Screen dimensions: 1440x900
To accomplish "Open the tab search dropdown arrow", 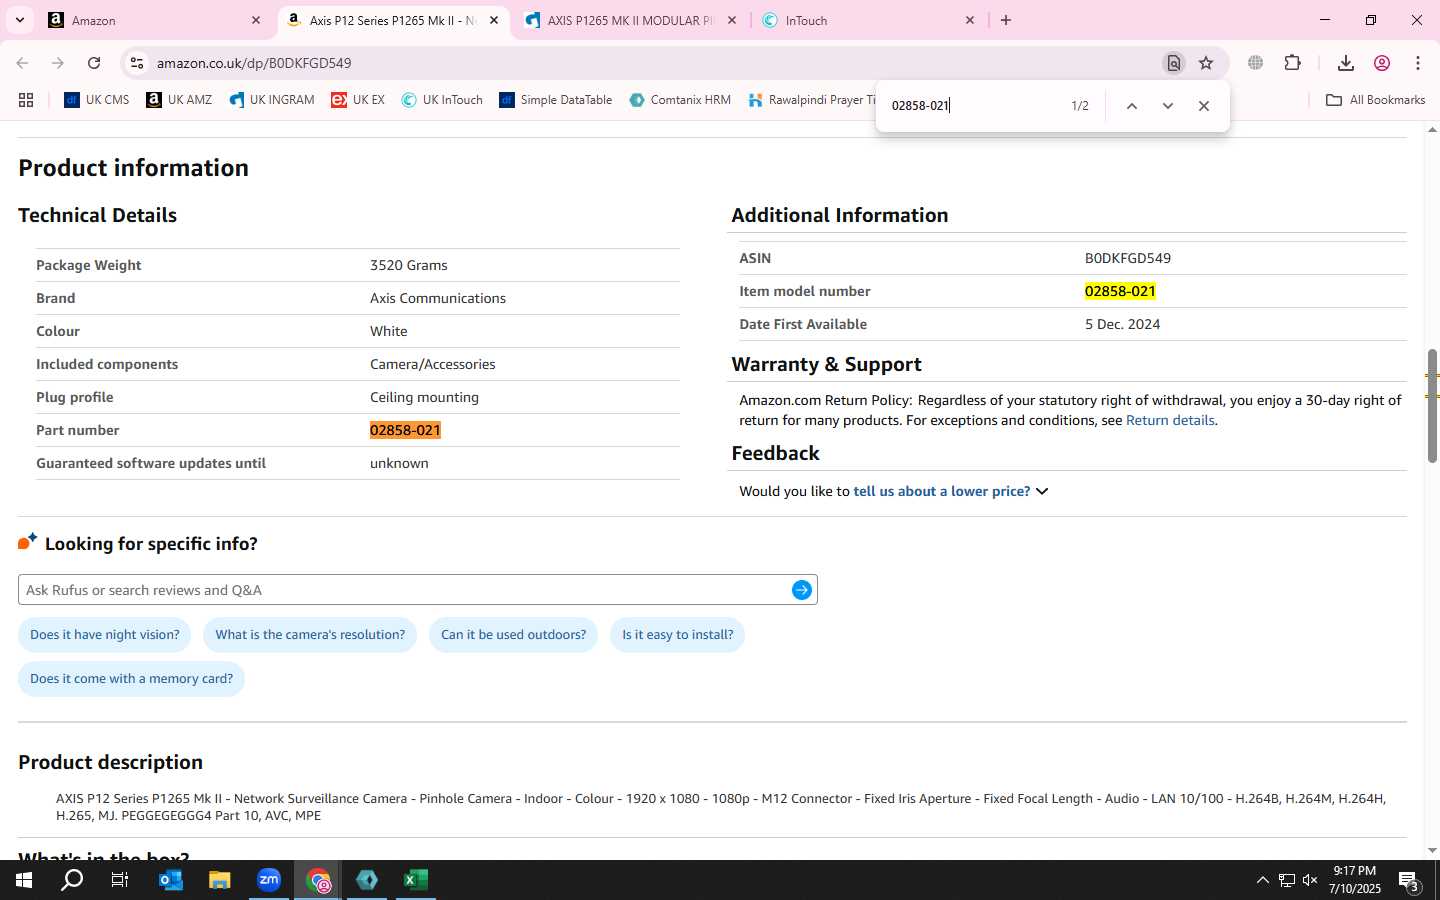I will (x=19, y=20).
